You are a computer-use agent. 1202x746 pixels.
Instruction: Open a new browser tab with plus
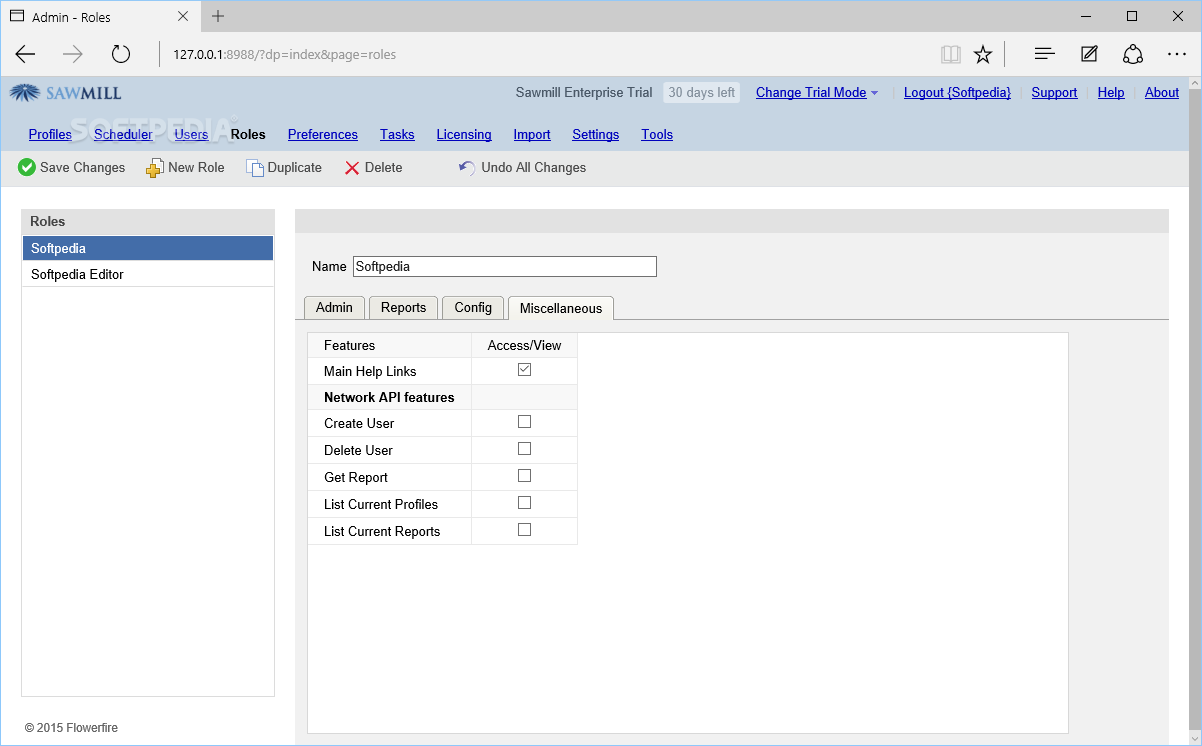pyautogui.click(x=218, y=16)
